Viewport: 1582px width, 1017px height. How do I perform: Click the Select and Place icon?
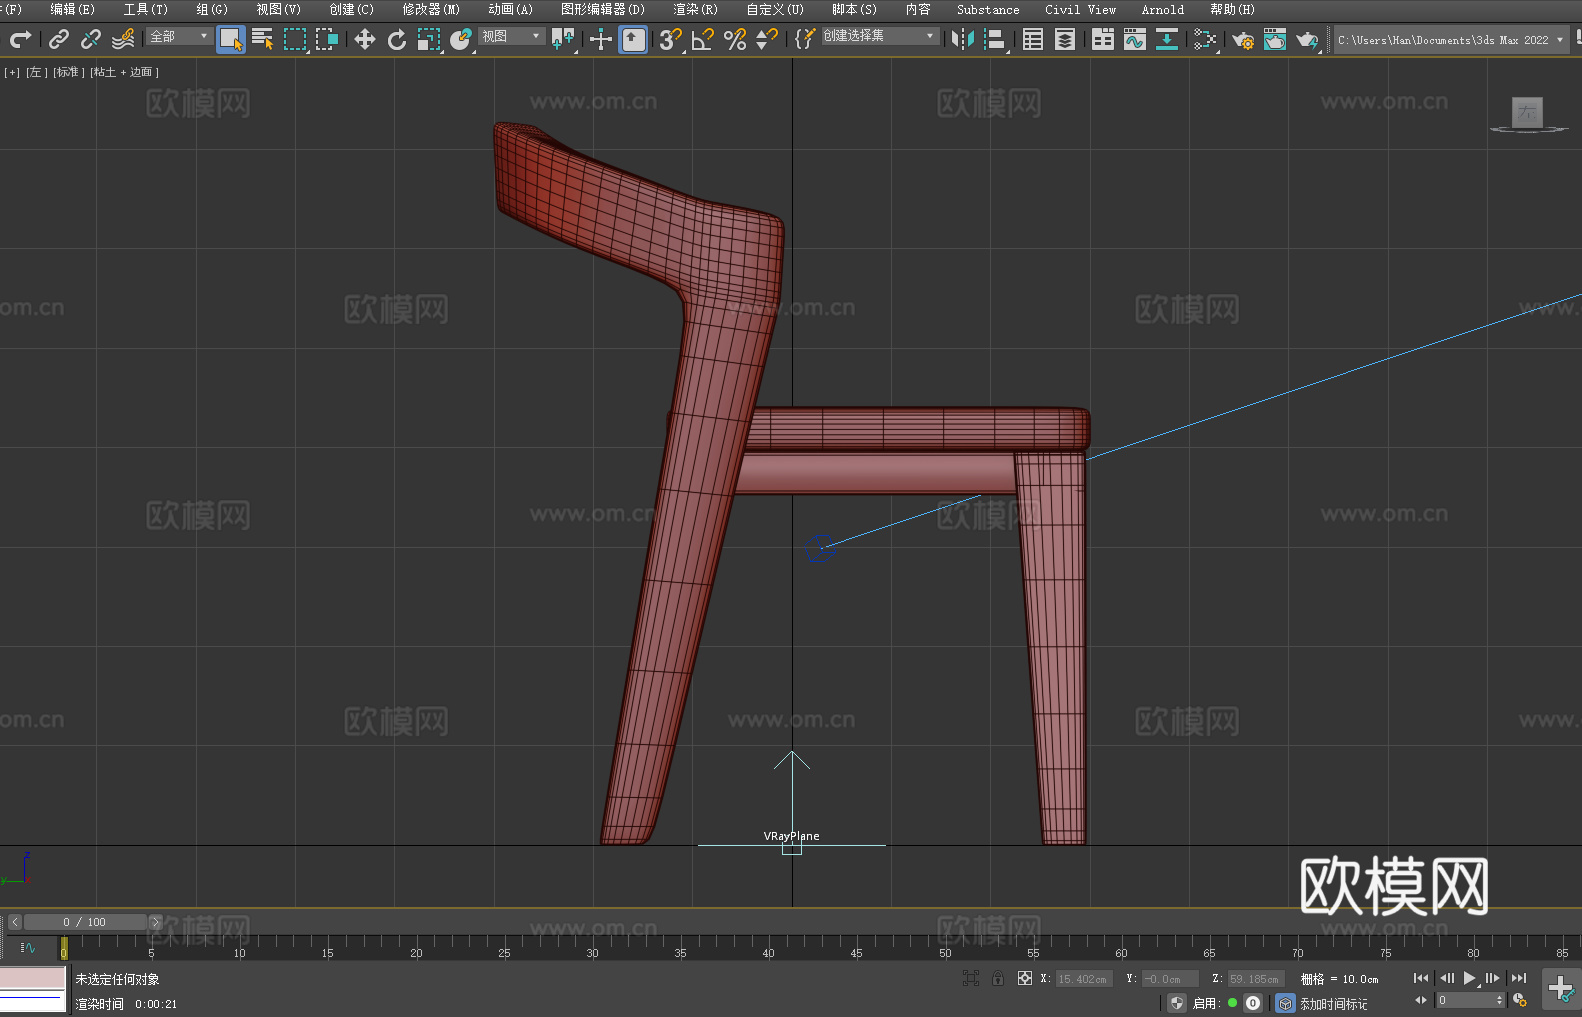pyautogui.click(x=461, y=39)
